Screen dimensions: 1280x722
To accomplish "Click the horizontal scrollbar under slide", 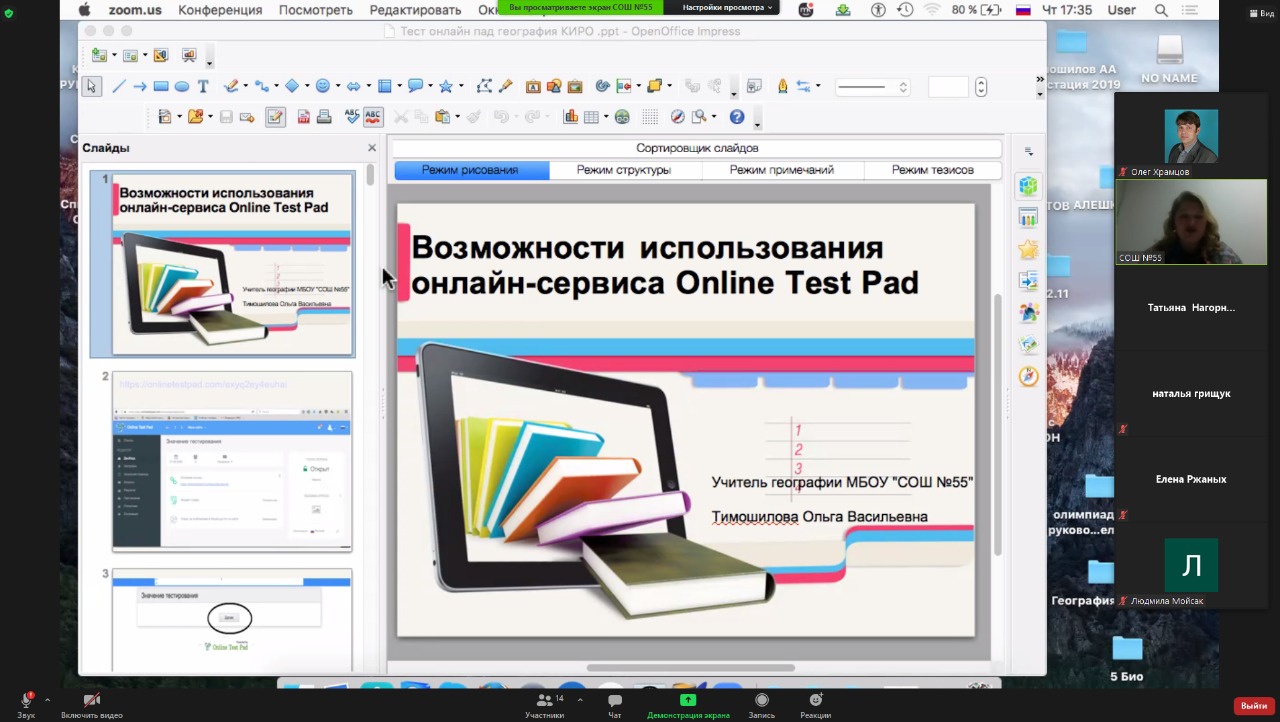I will (x=691, y=668).
